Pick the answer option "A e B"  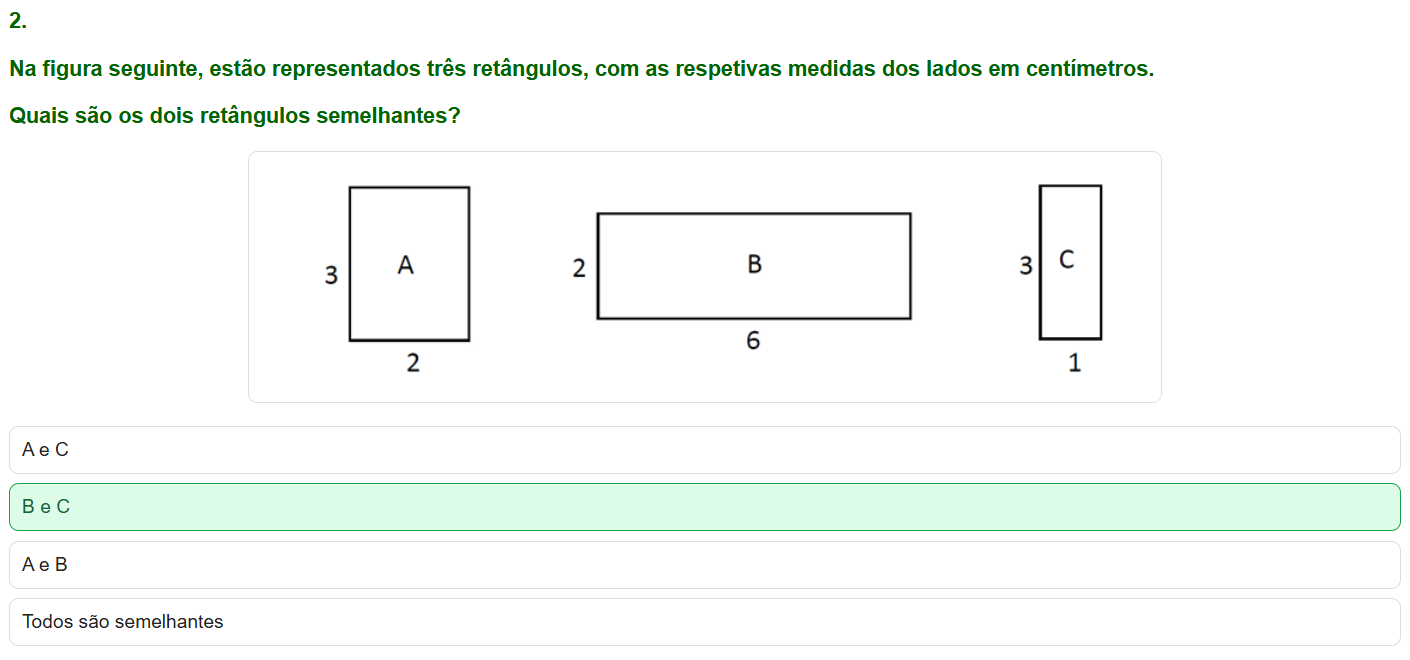tap(704, 565)
